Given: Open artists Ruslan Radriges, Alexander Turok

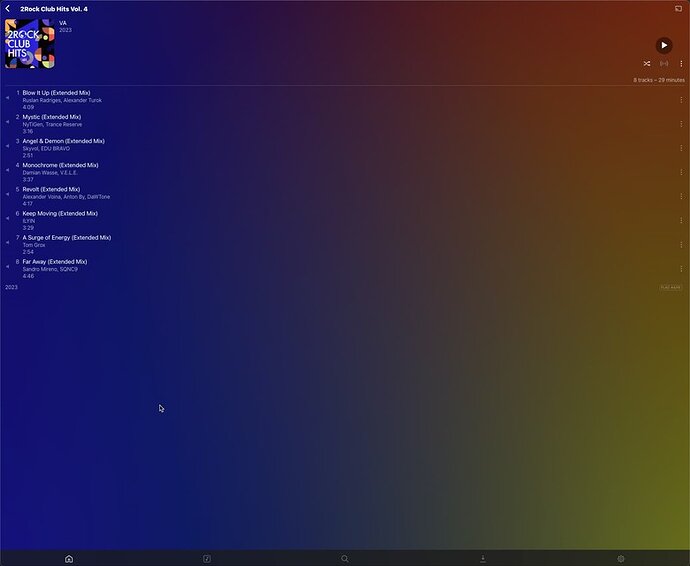Looking at the screenshot, I should coord(62,100).
